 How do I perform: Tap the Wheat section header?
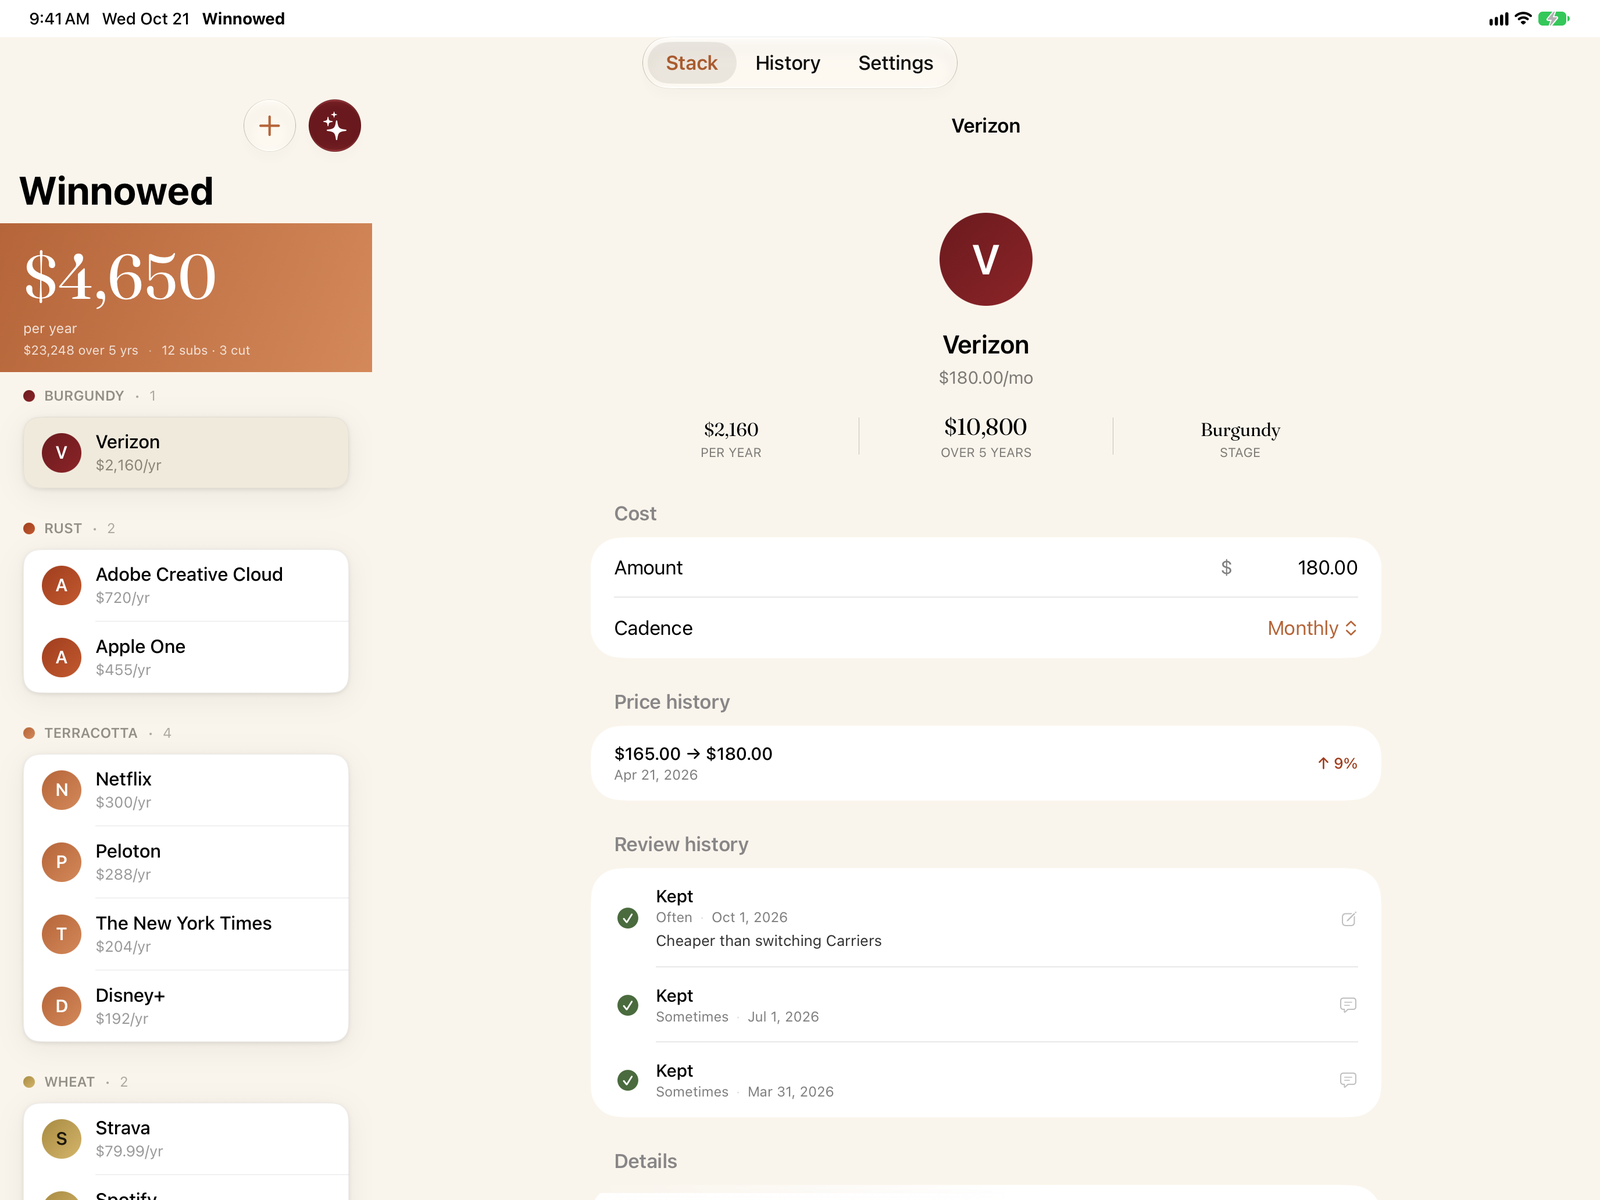coord(75,1082)
